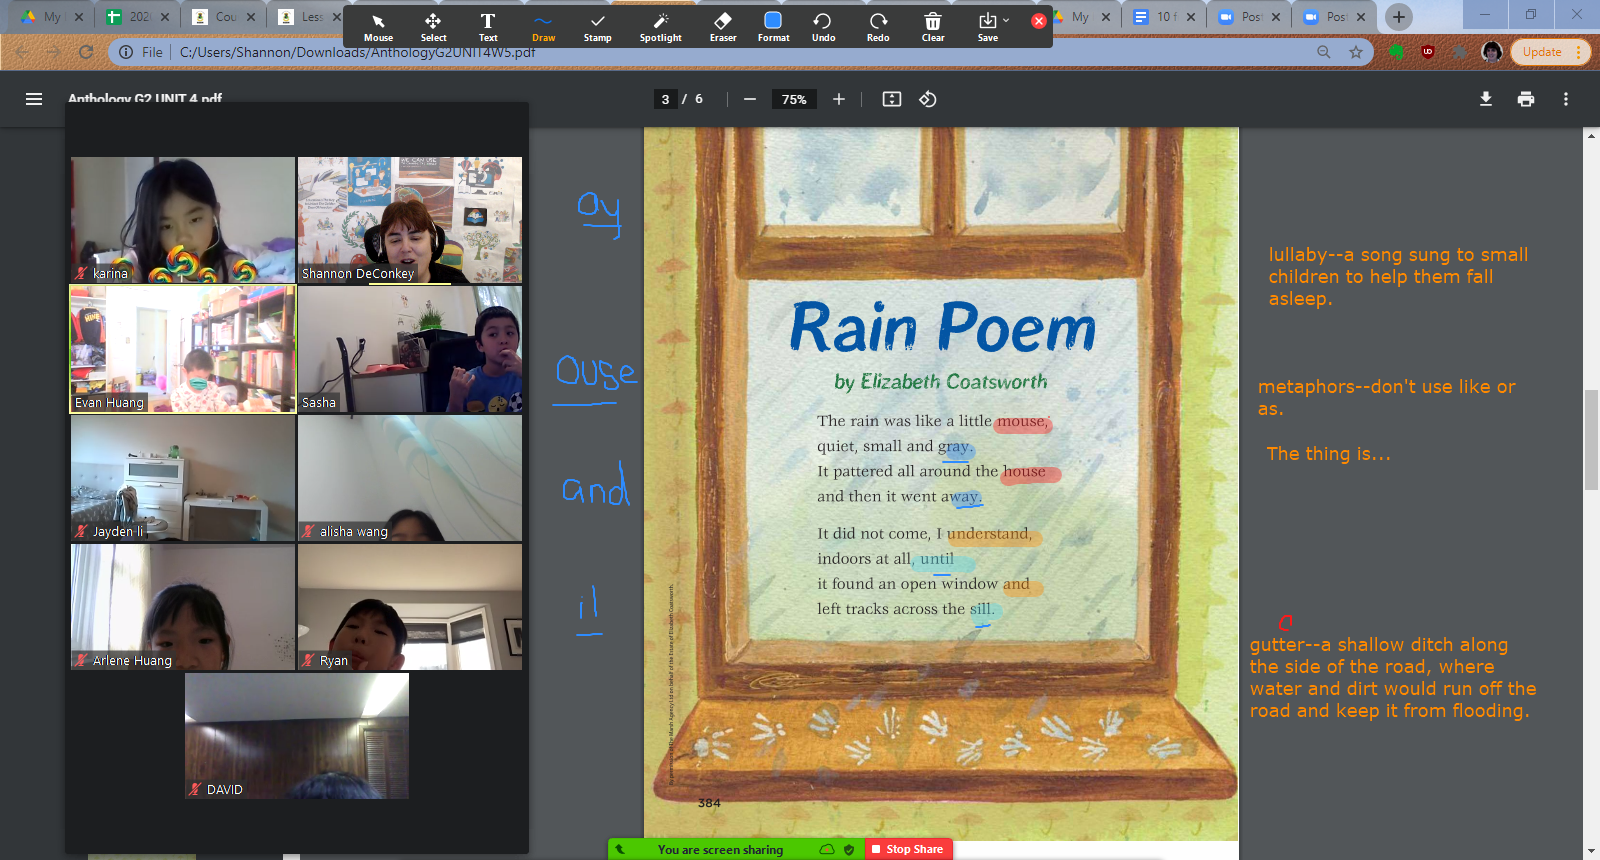Click the Chrome Update button

[1549, 52]
